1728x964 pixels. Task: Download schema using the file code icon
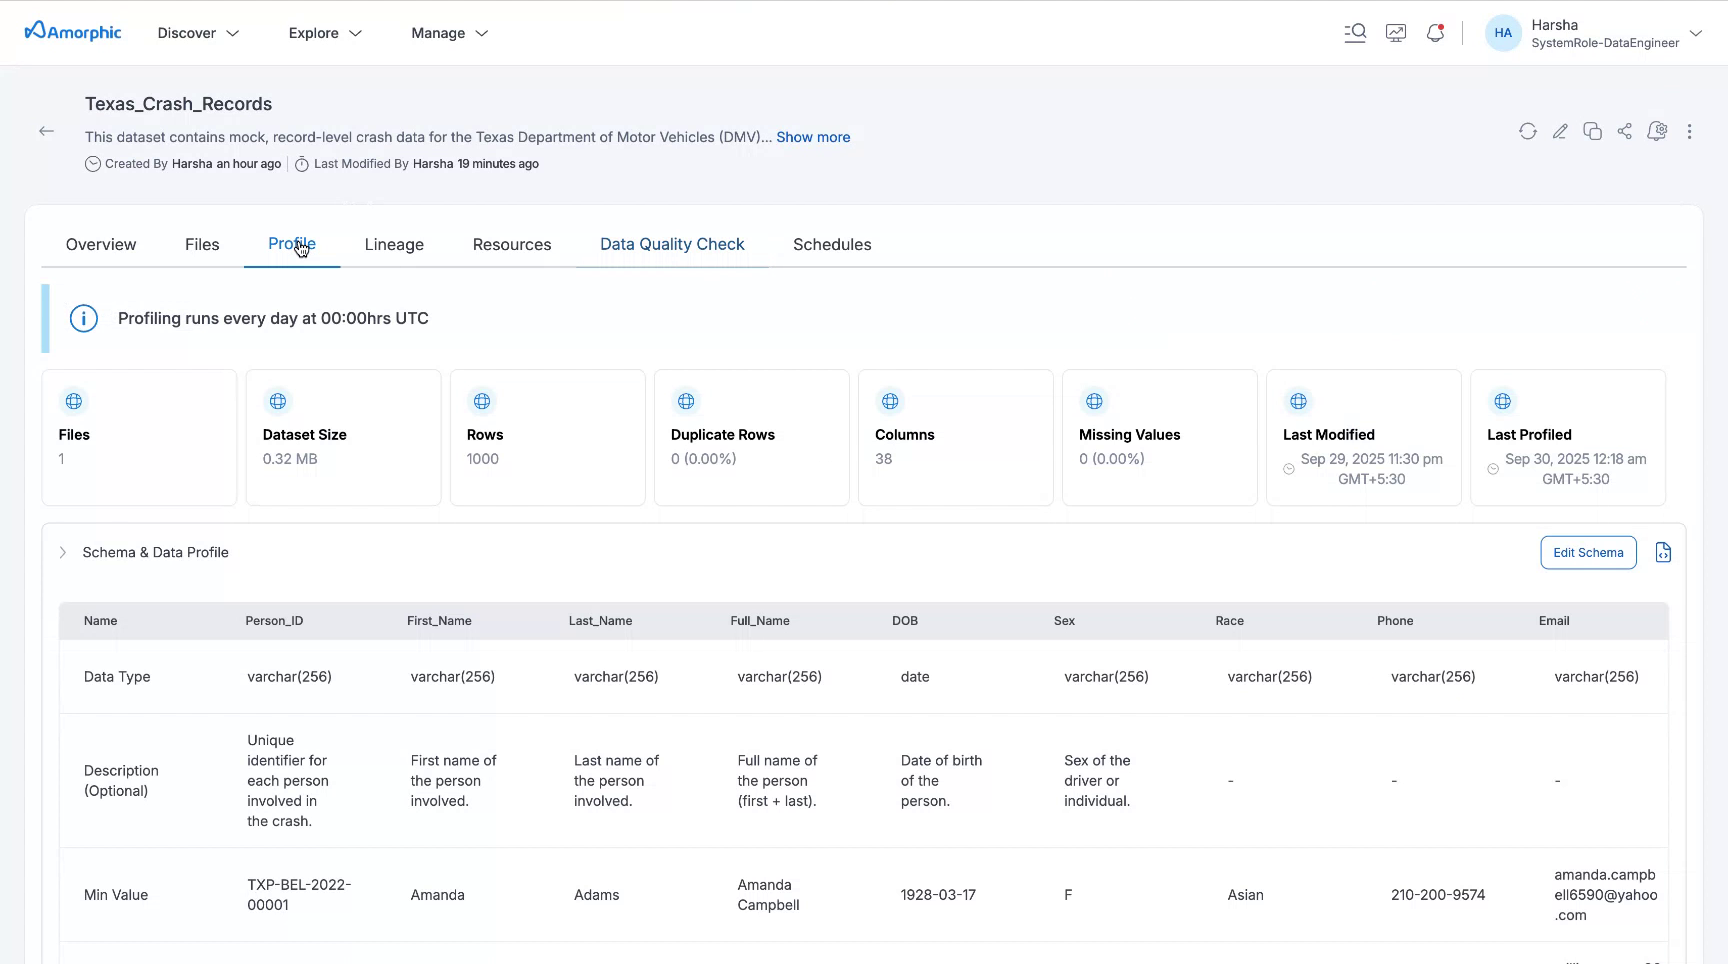pos(1663,553)
